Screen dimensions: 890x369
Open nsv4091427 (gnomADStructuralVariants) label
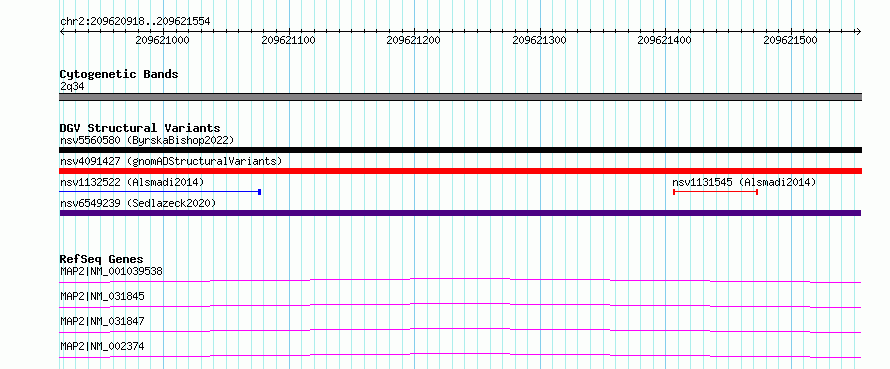pos(171,161)
